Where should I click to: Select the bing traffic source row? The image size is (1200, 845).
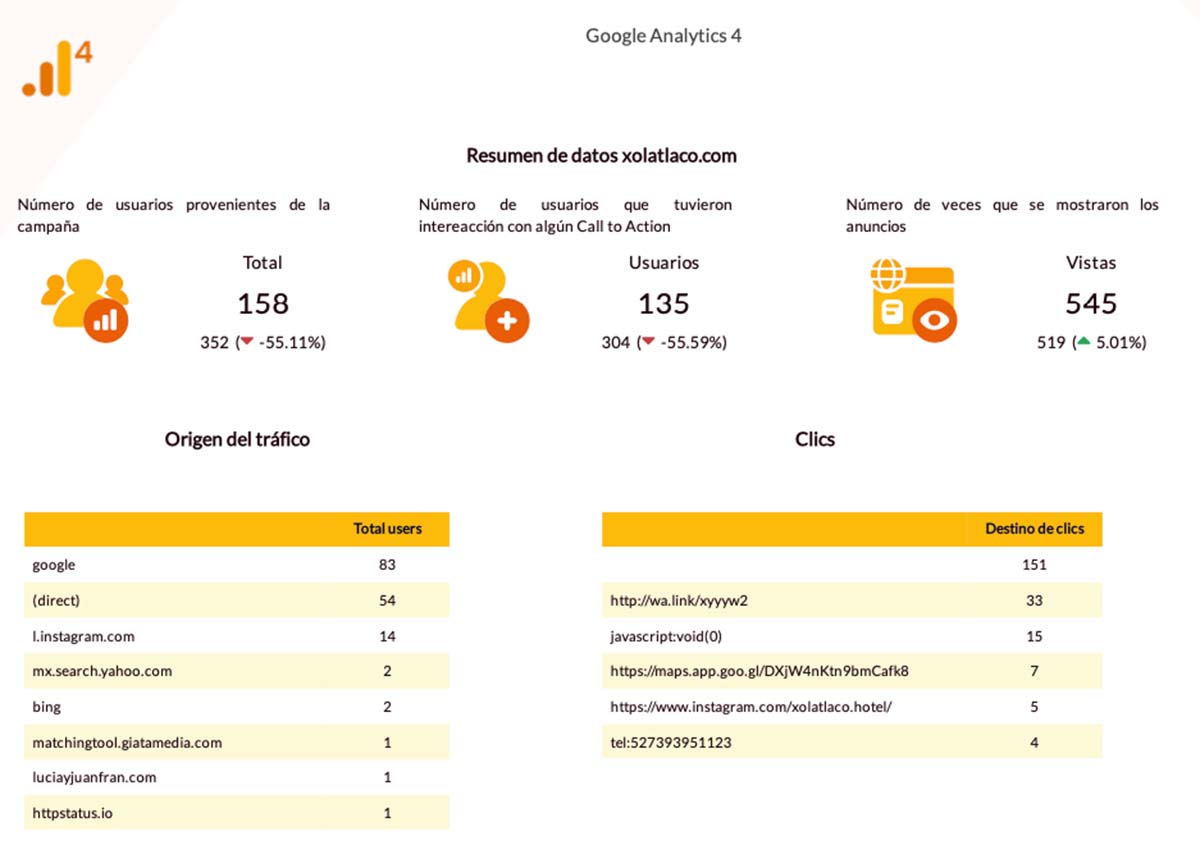tap(237, 707)
